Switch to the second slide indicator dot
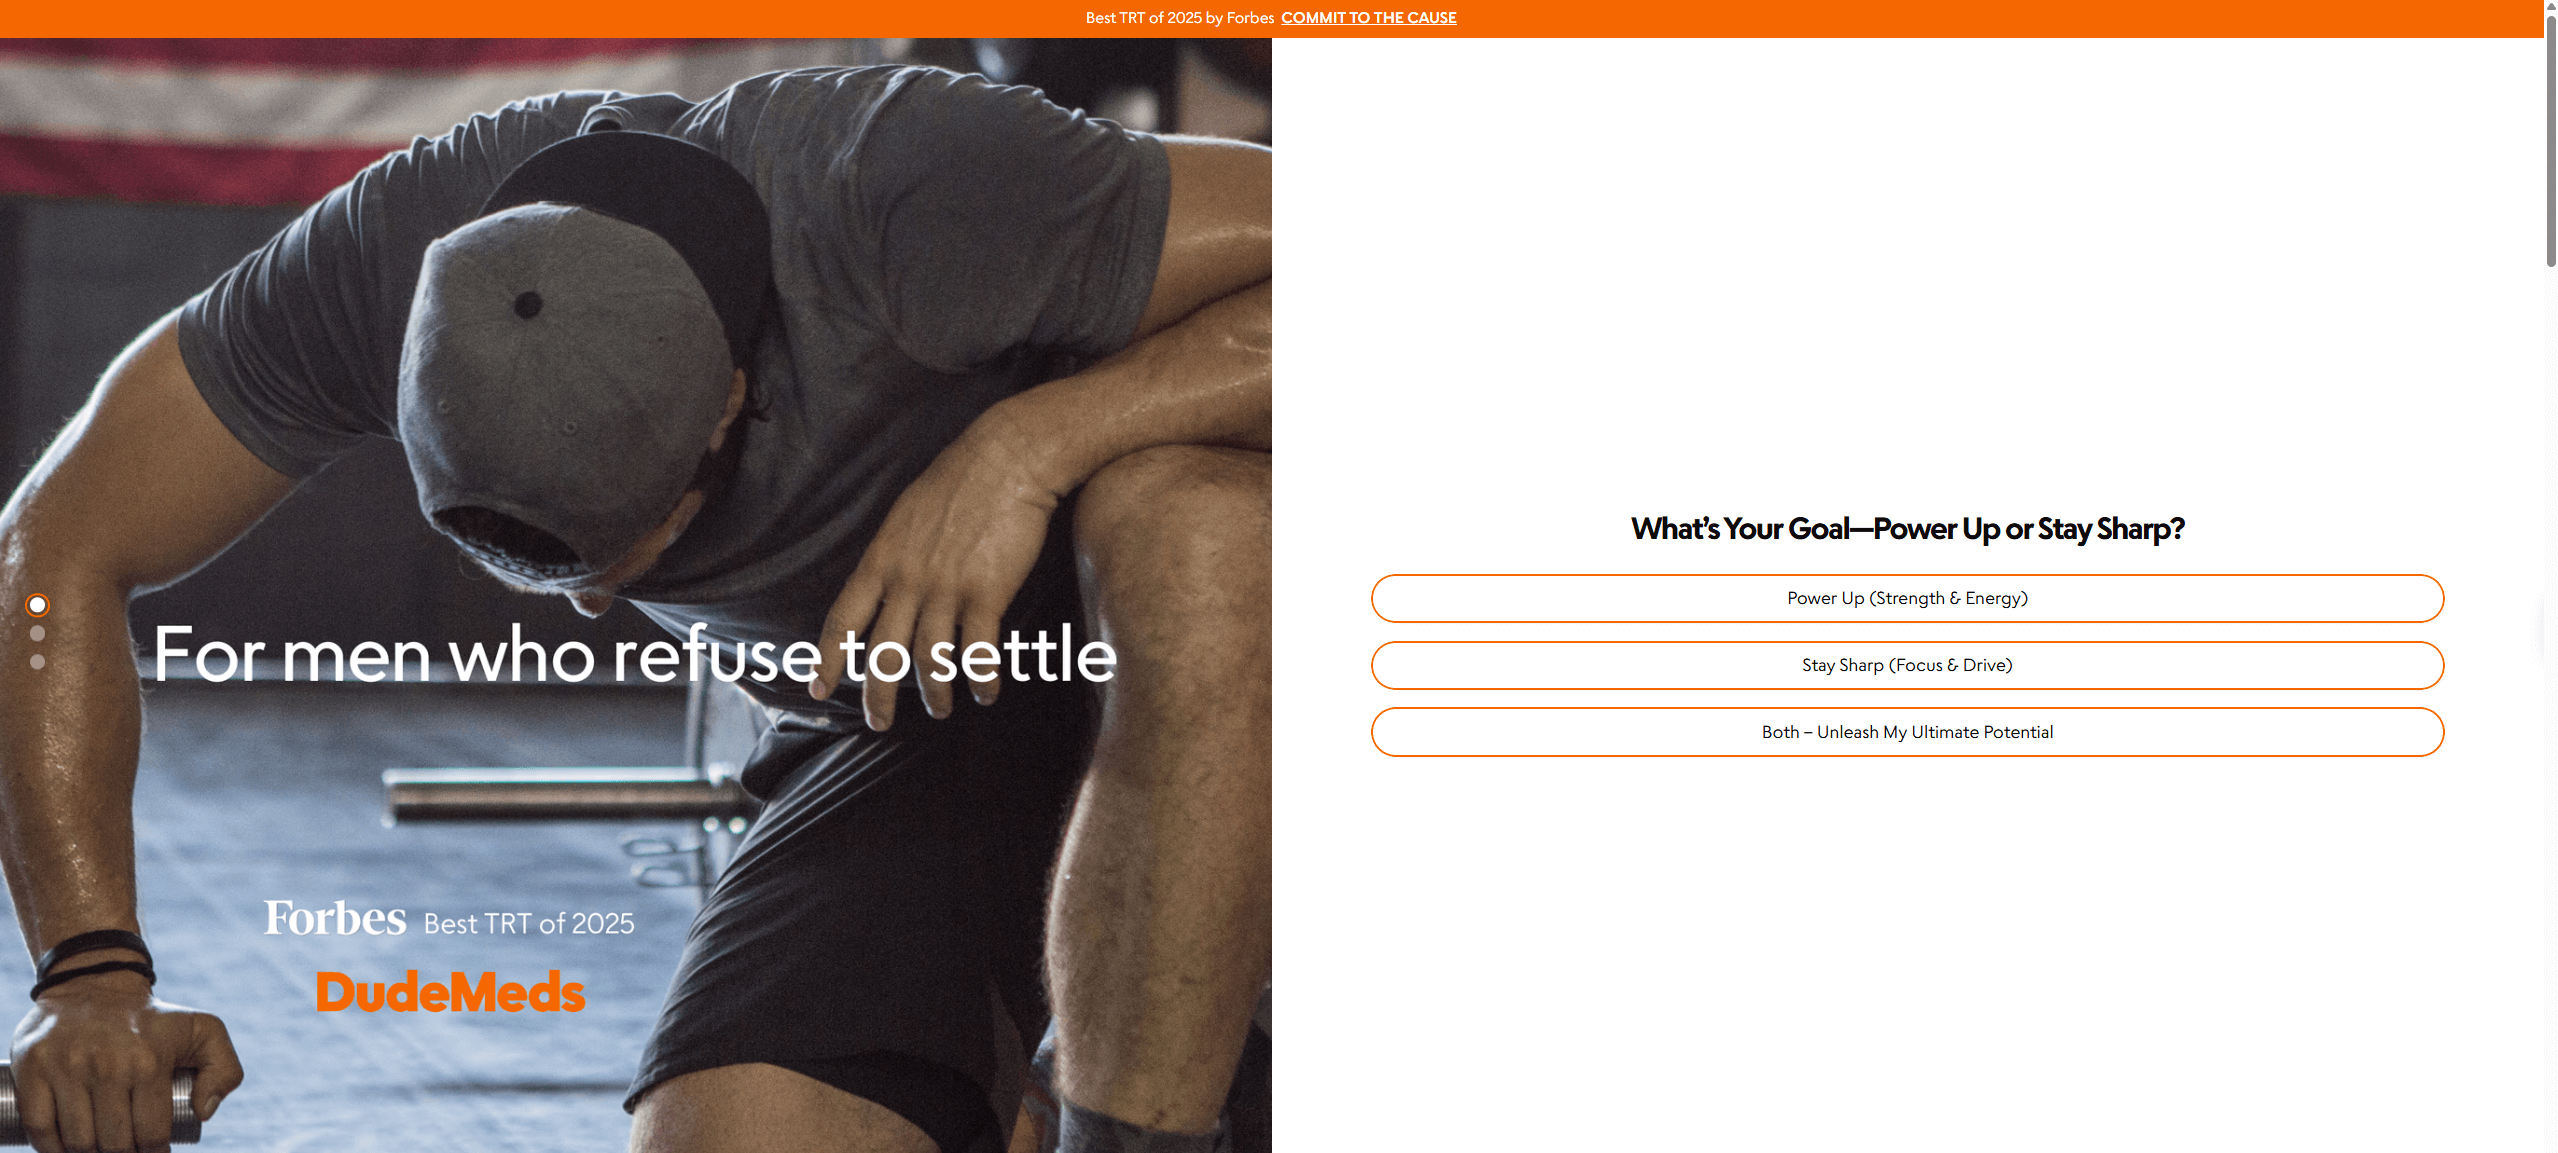2558x1153 pixels. tap(37, 633)
